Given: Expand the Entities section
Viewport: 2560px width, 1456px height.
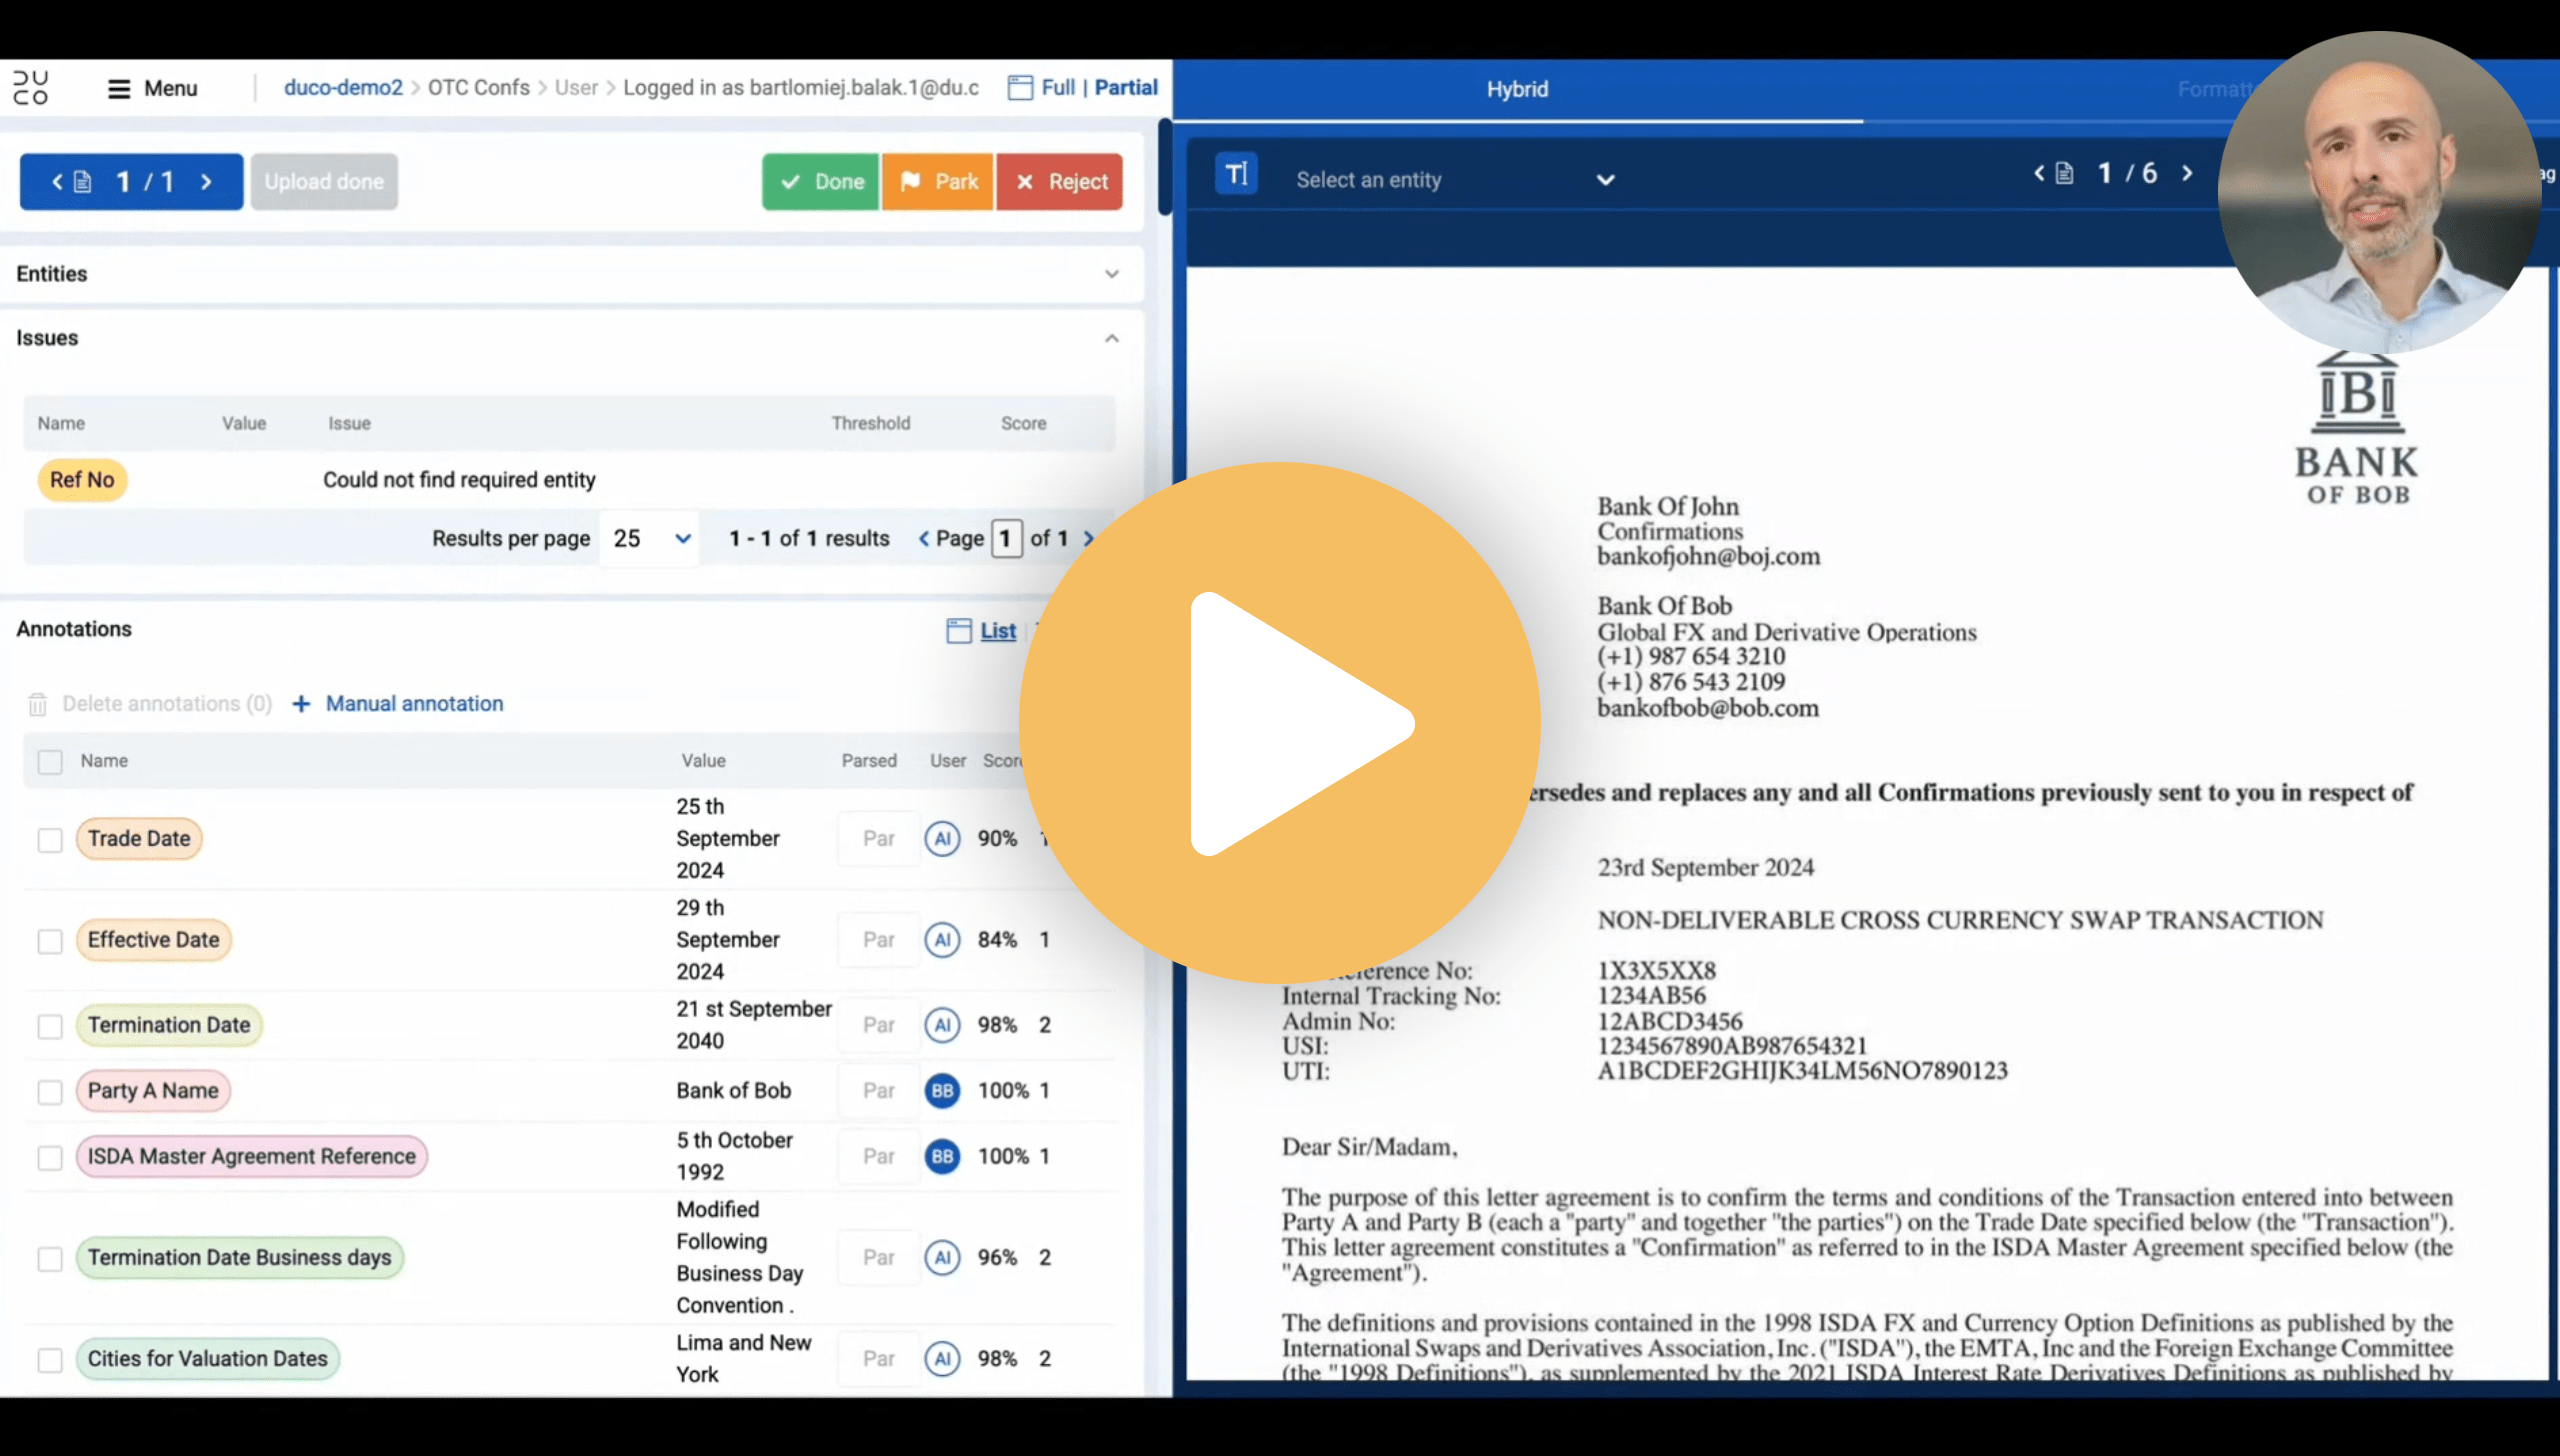Looking at the screenshot, I should click(1111, 274).
